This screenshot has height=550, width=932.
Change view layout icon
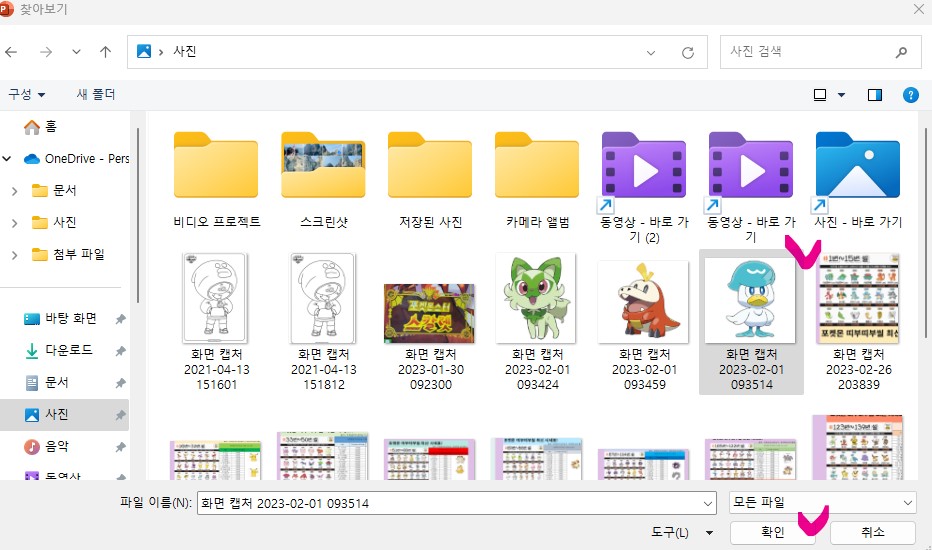coord(820,95)
